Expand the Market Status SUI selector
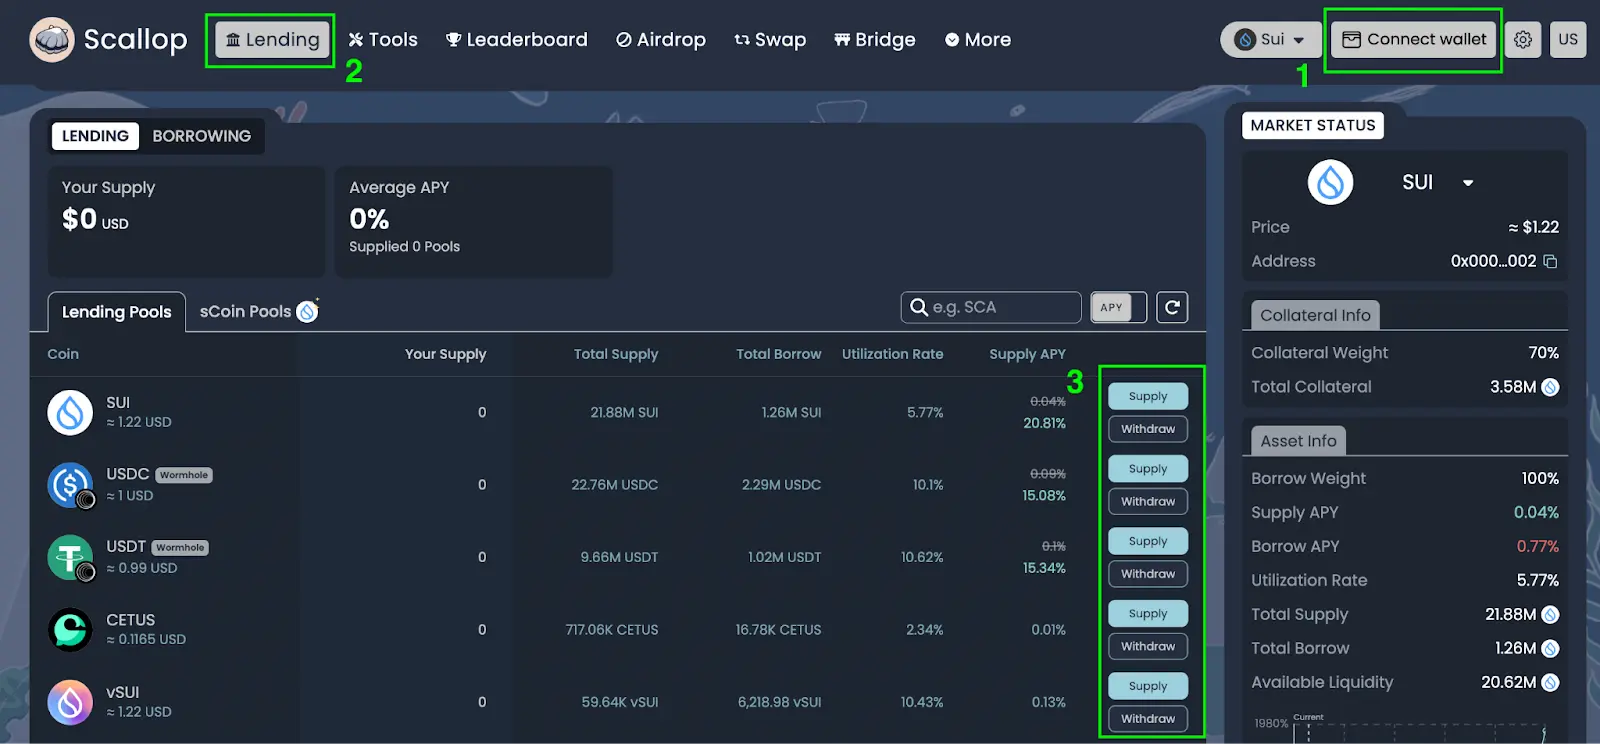Viewport: 1600px width, 744px height. tap(1467, 183)
